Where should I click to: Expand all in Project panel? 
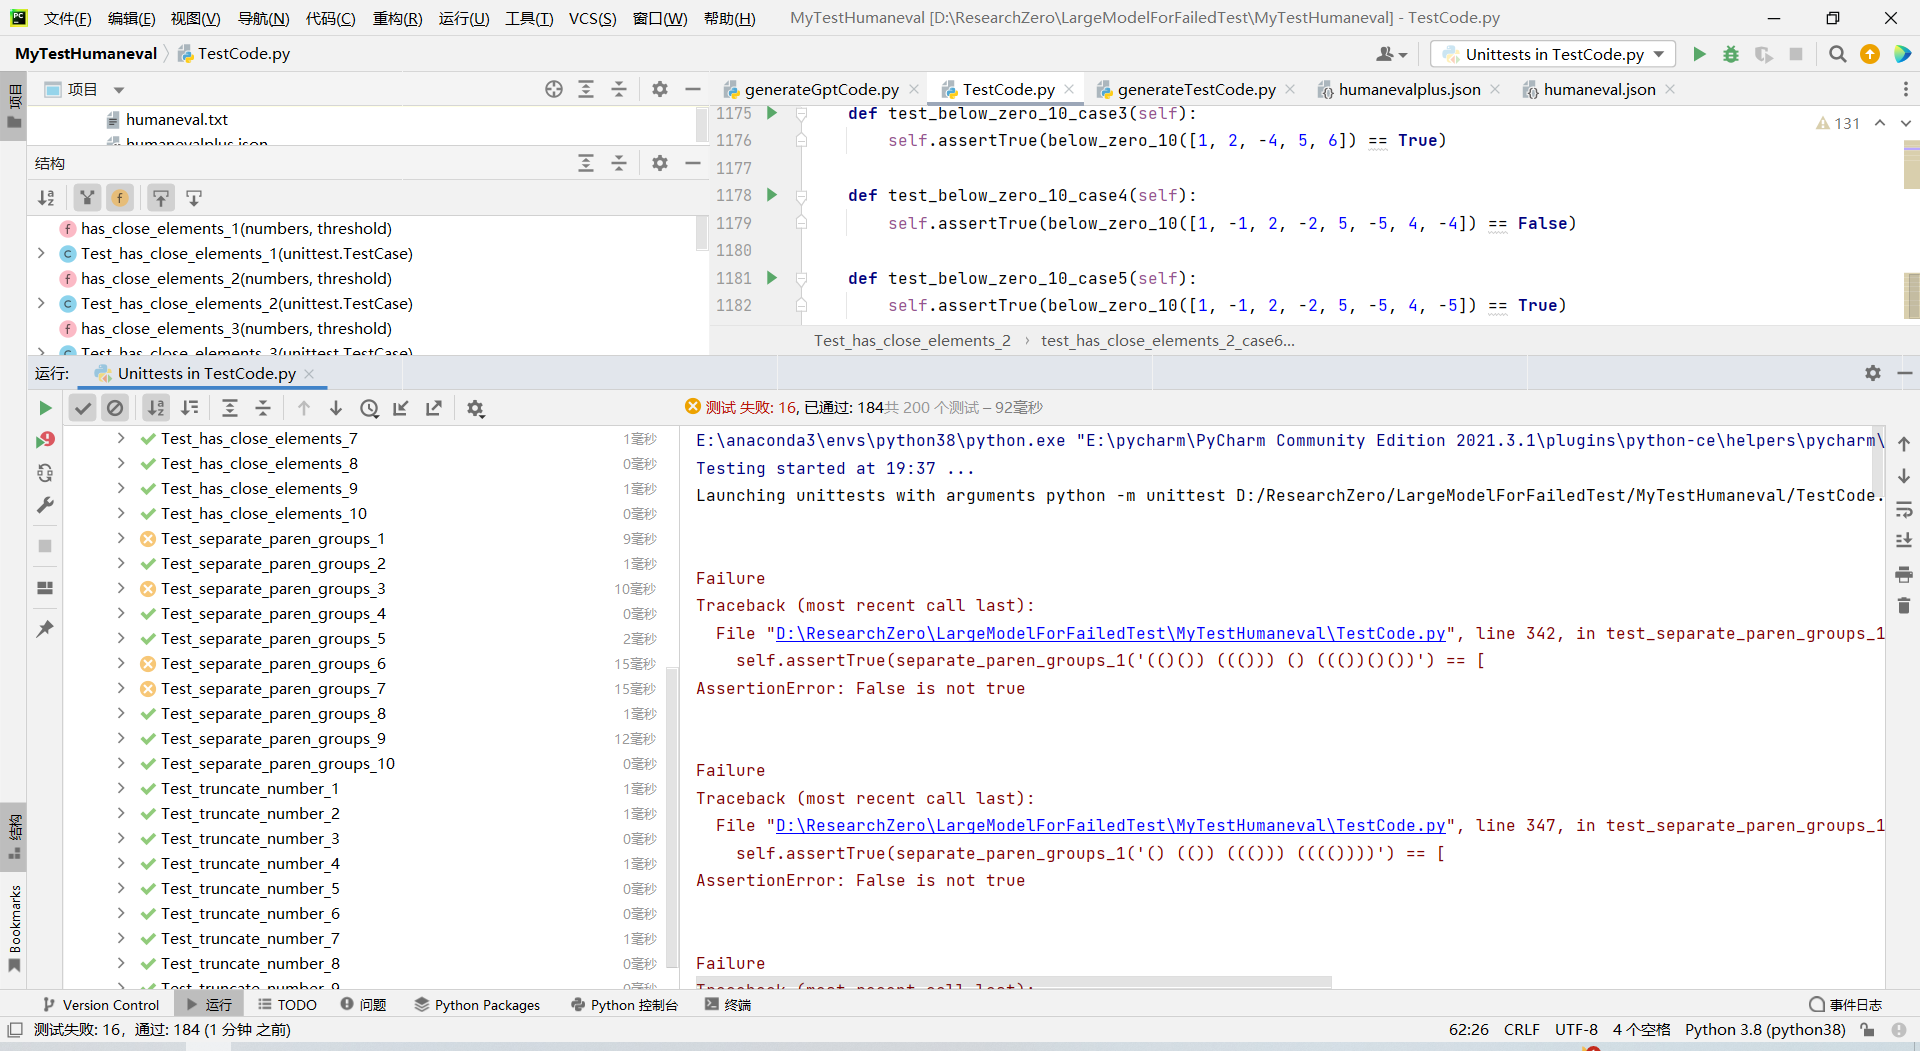(586, 89)
